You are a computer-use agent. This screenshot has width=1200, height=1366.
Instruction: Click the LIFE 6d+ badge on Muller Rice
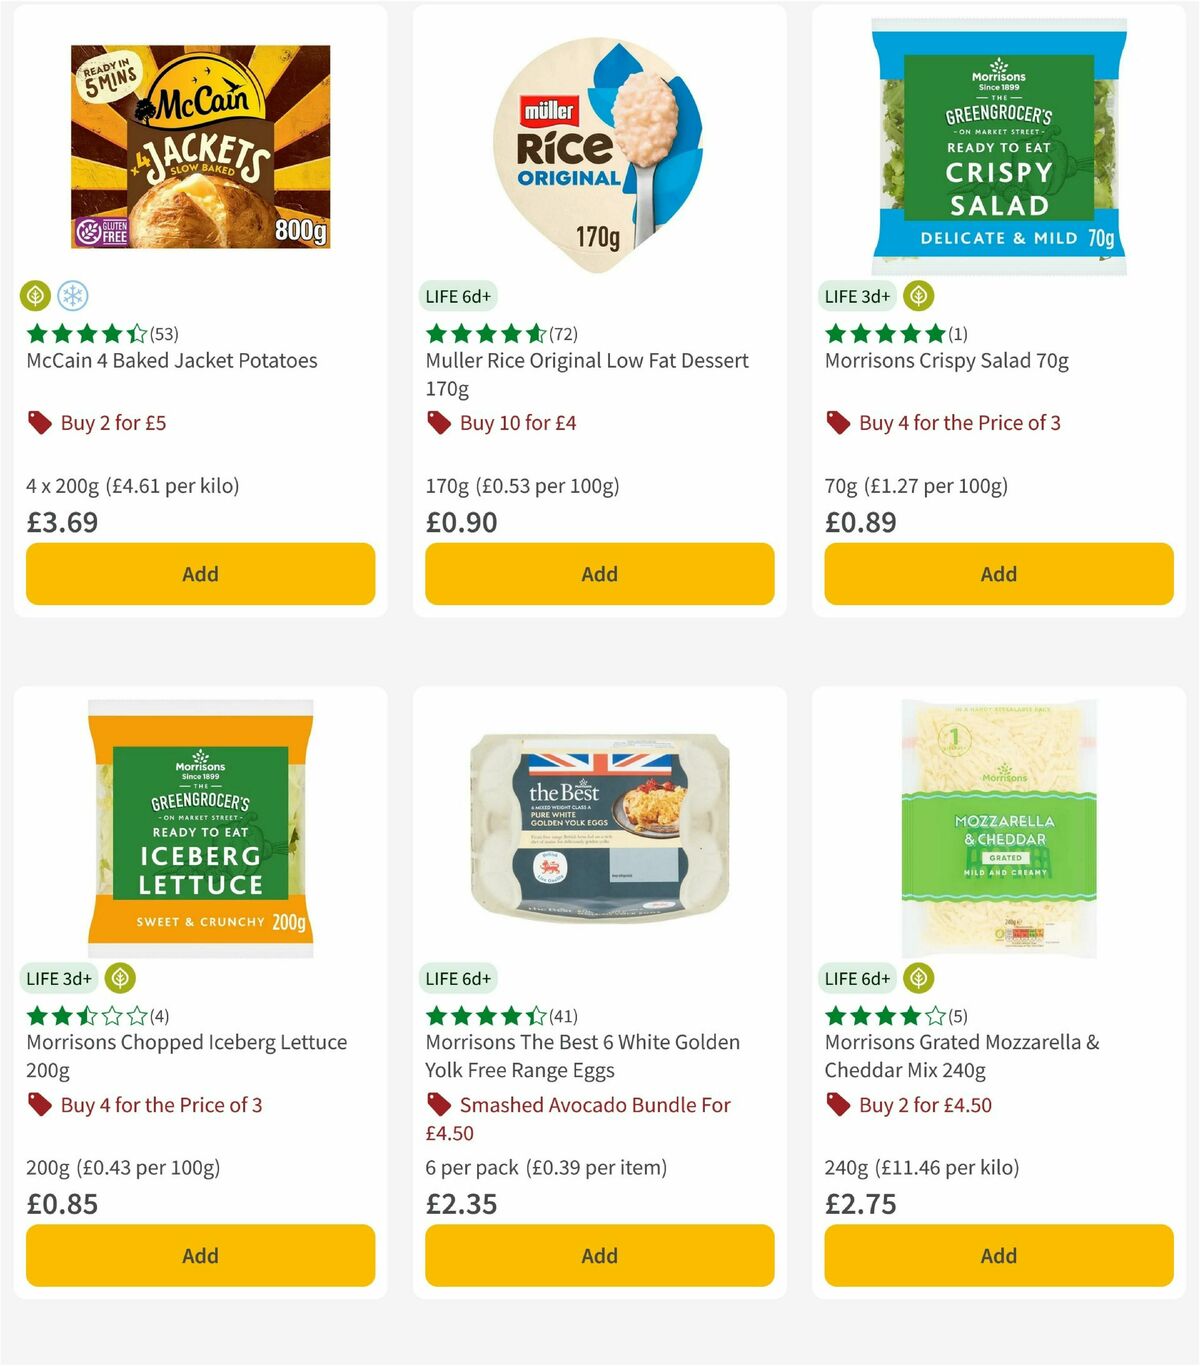pyautogui.click(x=457, y=296)
